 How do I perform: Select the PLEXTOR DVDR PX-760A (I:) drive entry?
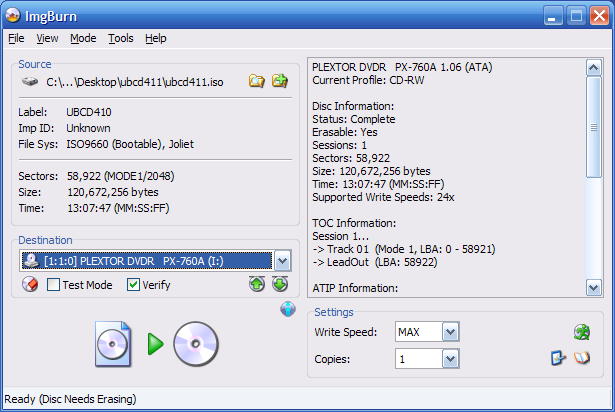pyautogui.click(x=147, y=261)
